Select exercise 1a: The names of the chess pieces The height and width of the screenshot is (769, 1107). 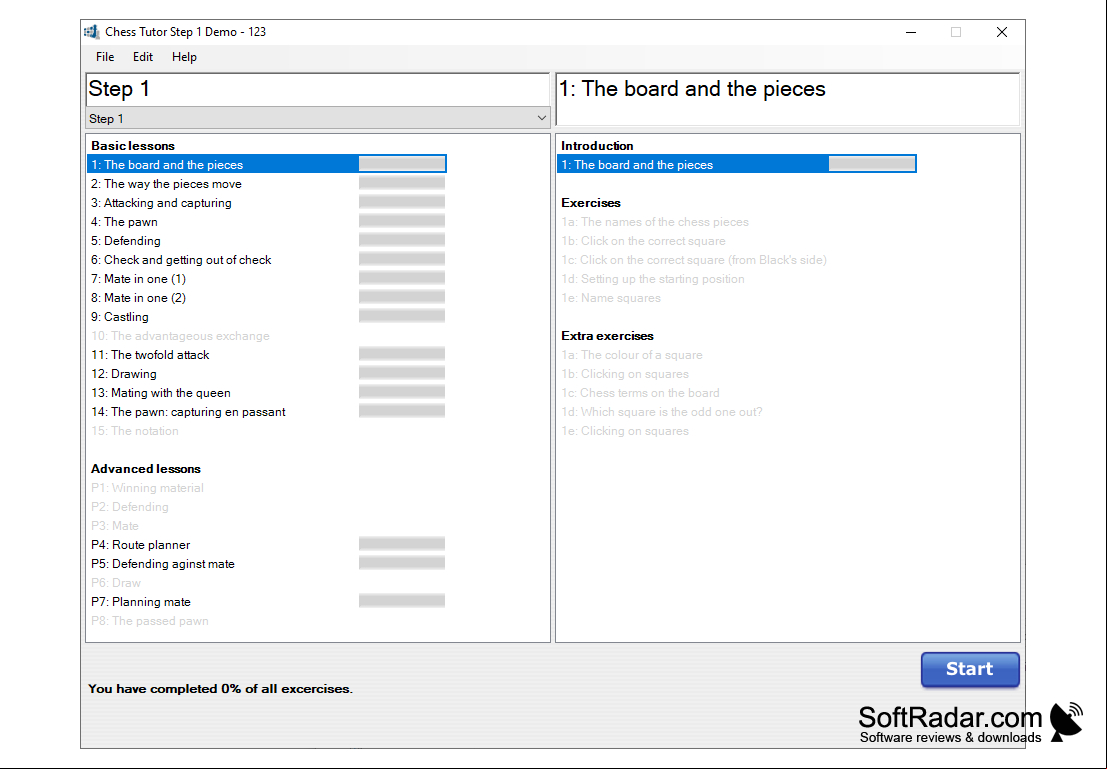pyautogui.click(x=655, y=222)
